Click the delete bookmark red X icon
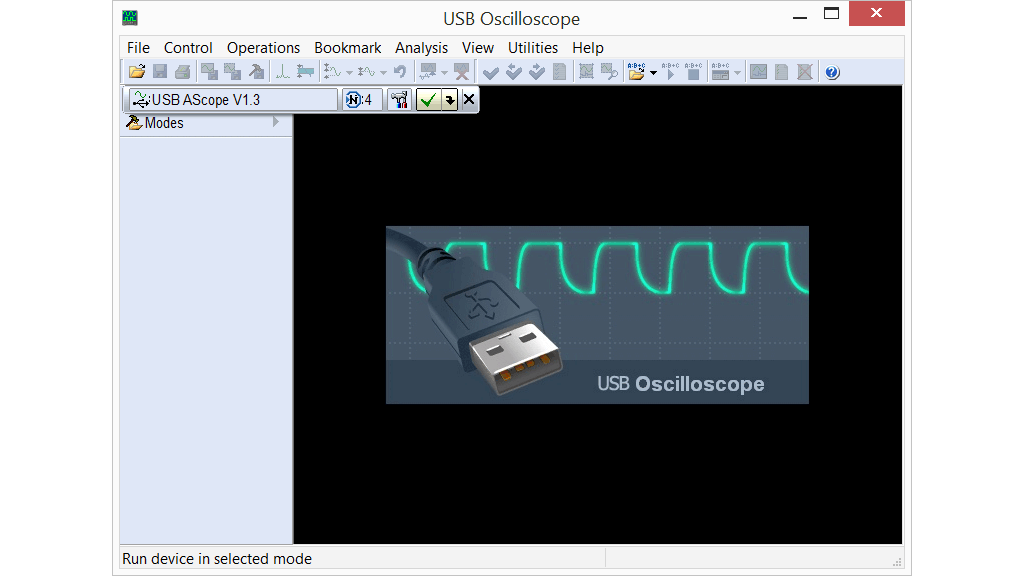Viewport: 1024px width, 576px height. pos(462,72)
